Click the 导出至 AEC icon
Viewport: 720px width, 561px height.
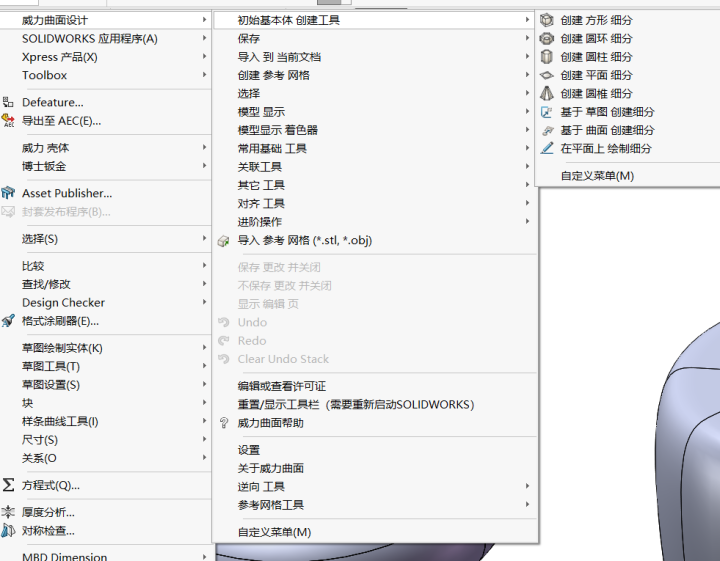(8, 120)
